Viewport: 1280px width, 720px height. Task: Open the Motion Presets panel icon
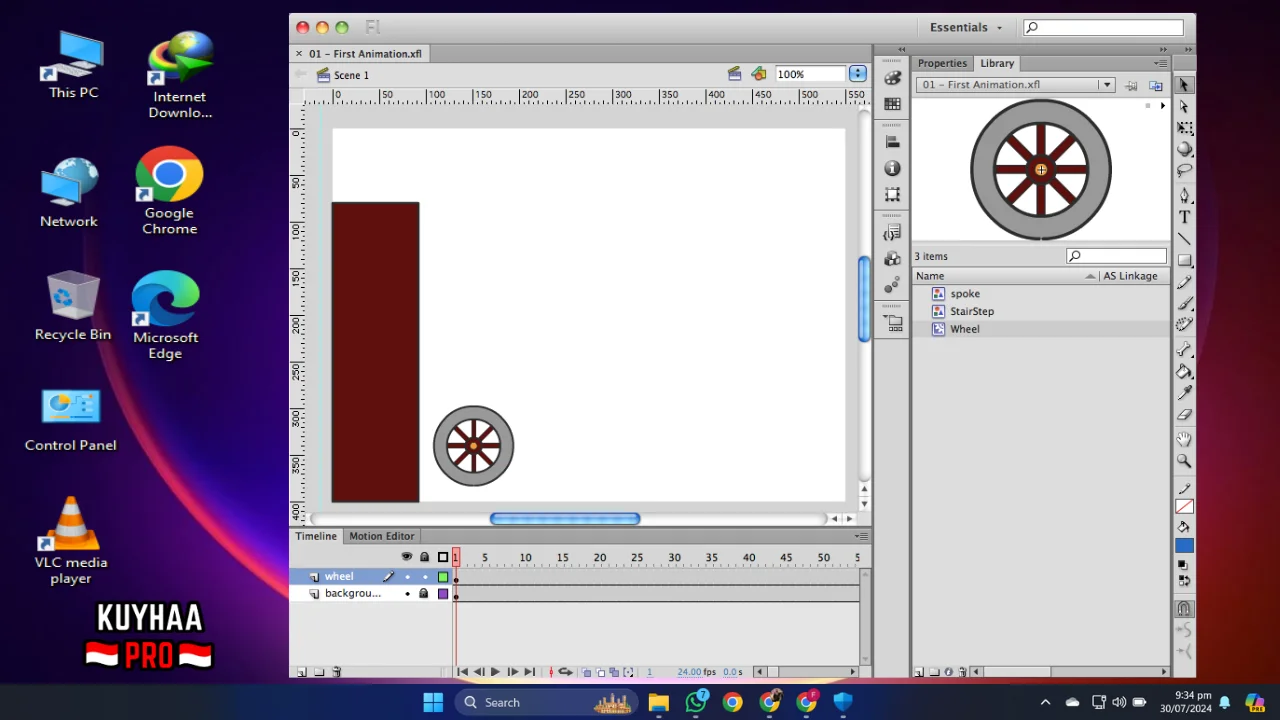(892, 285)
